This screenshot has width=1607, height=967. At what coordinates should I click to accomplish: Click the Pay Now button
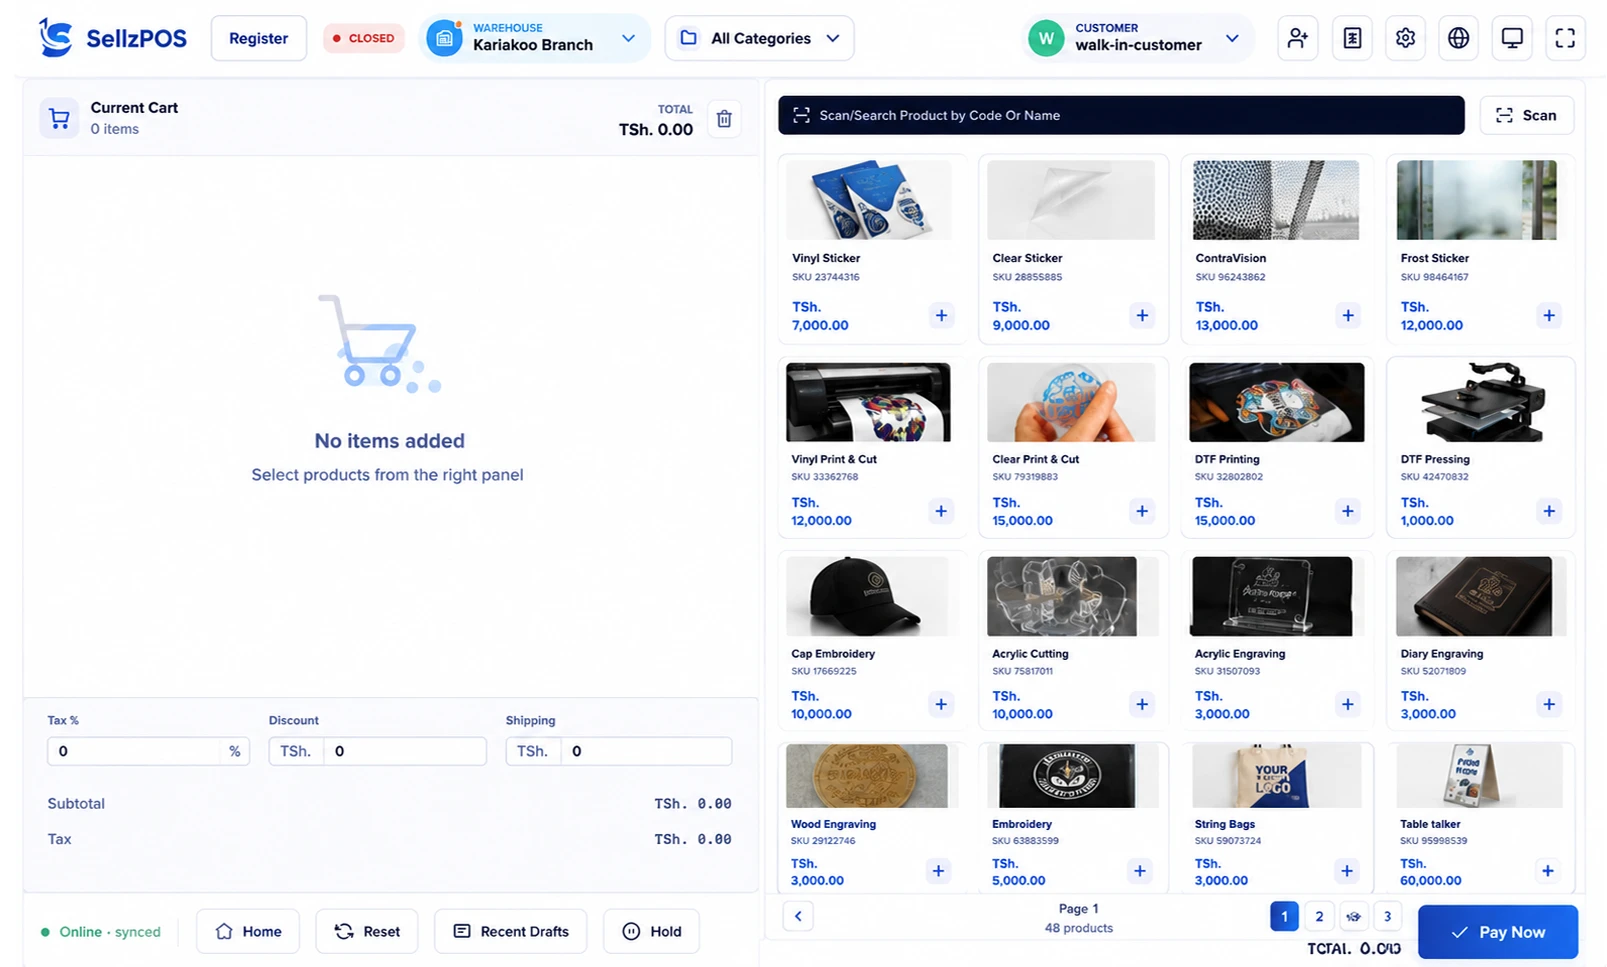click(x=1498, y=932)
